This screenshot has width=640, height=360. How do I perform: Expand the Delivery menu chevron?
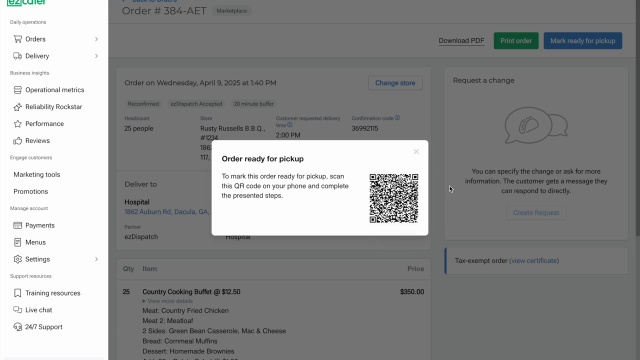(x=96, y=56)
